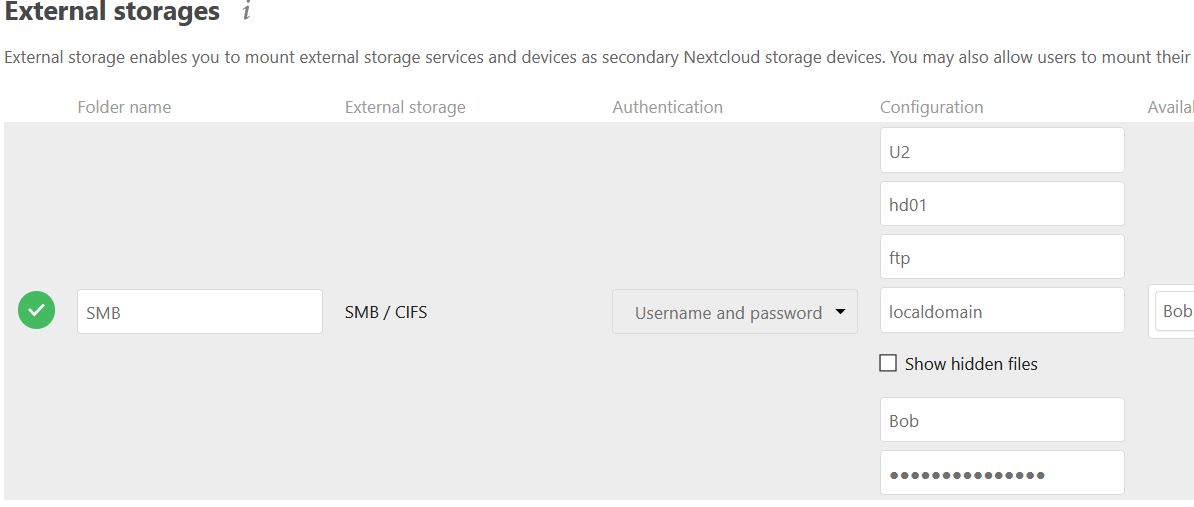Open the Username and password authentication dropdown
Image resolution: width=1194 pixels, height=507 pixels.
pos(735,313)
